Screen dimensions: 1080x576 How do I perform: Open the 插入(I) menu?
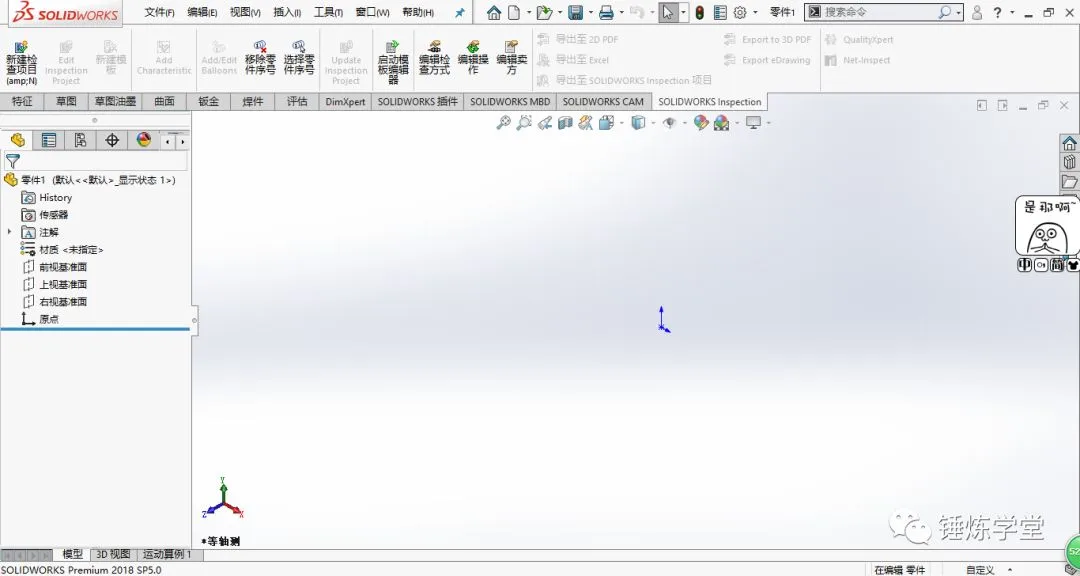click(x=287, y=12)
